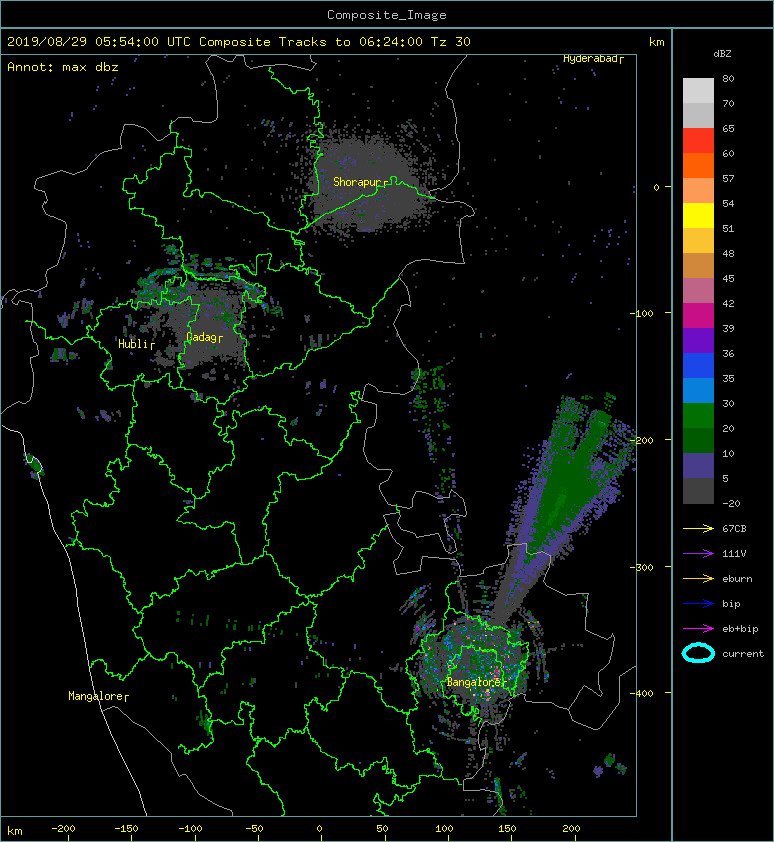
Task: Click the cyan current ellipse symbol
Action: coord(698,653)
